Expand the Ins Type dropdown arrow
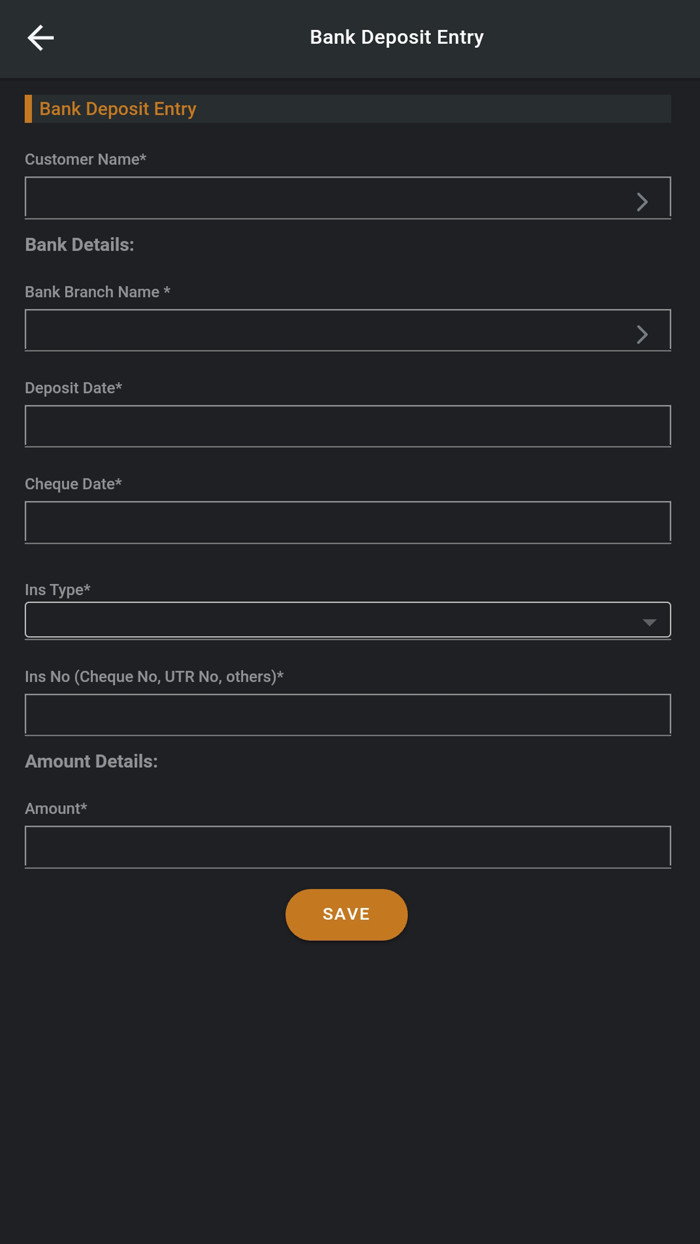This screenshot has height=1244, width=700. [649, 622]
